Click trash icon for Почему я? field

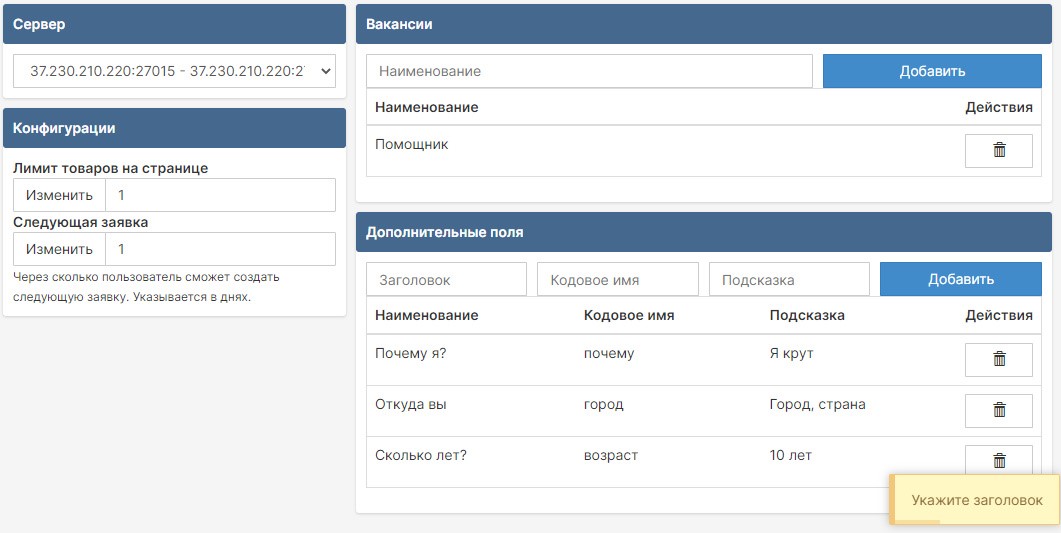pos(998,359)
